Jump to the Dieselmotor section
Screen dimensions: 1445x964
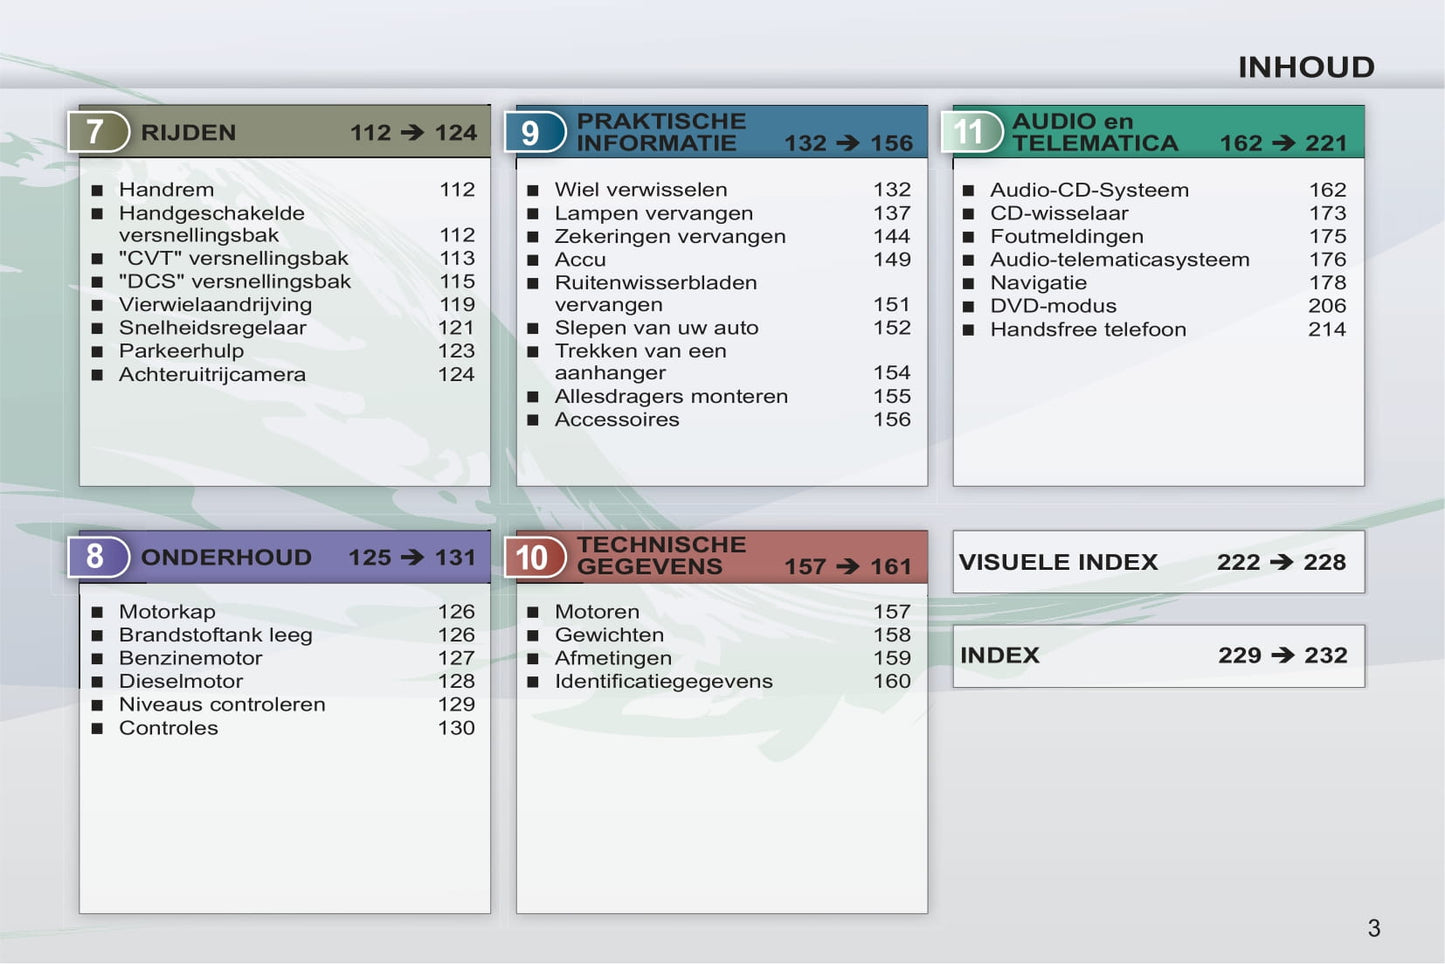[181, 681]
